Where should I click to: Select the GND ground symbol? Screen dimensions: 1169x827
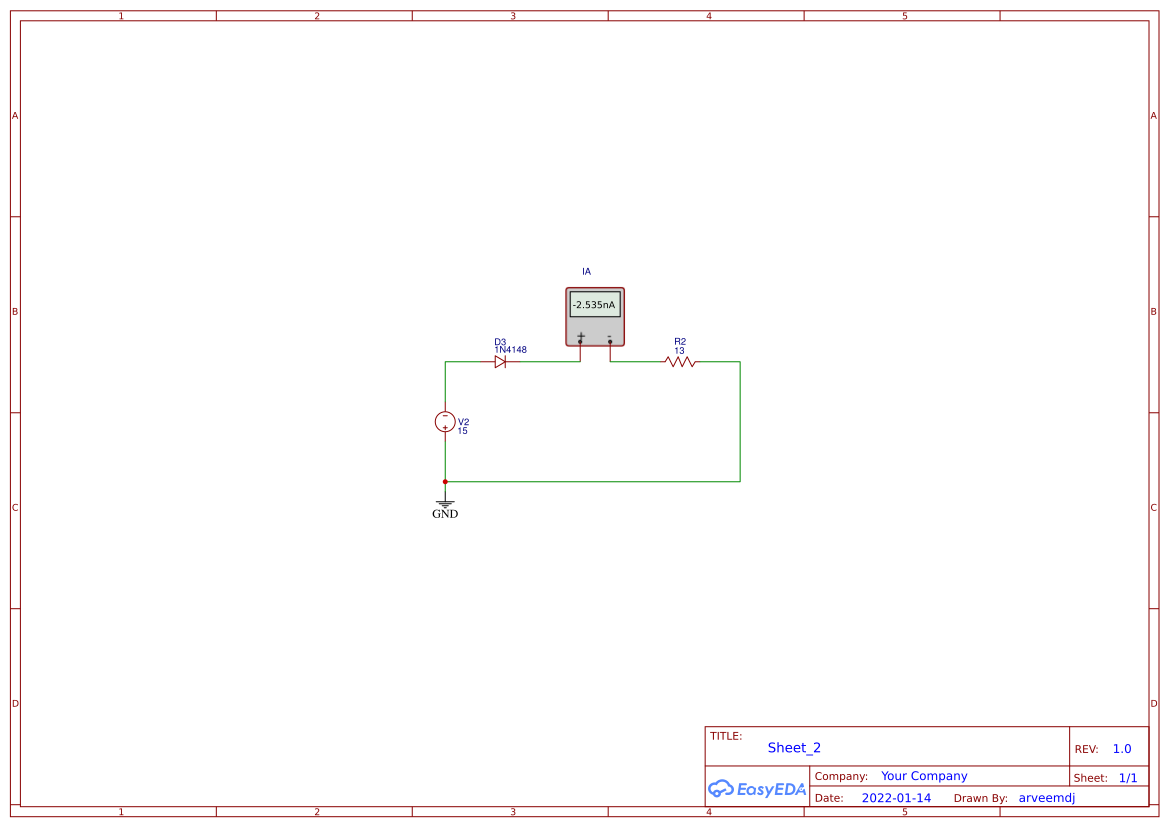coord(445,507)
